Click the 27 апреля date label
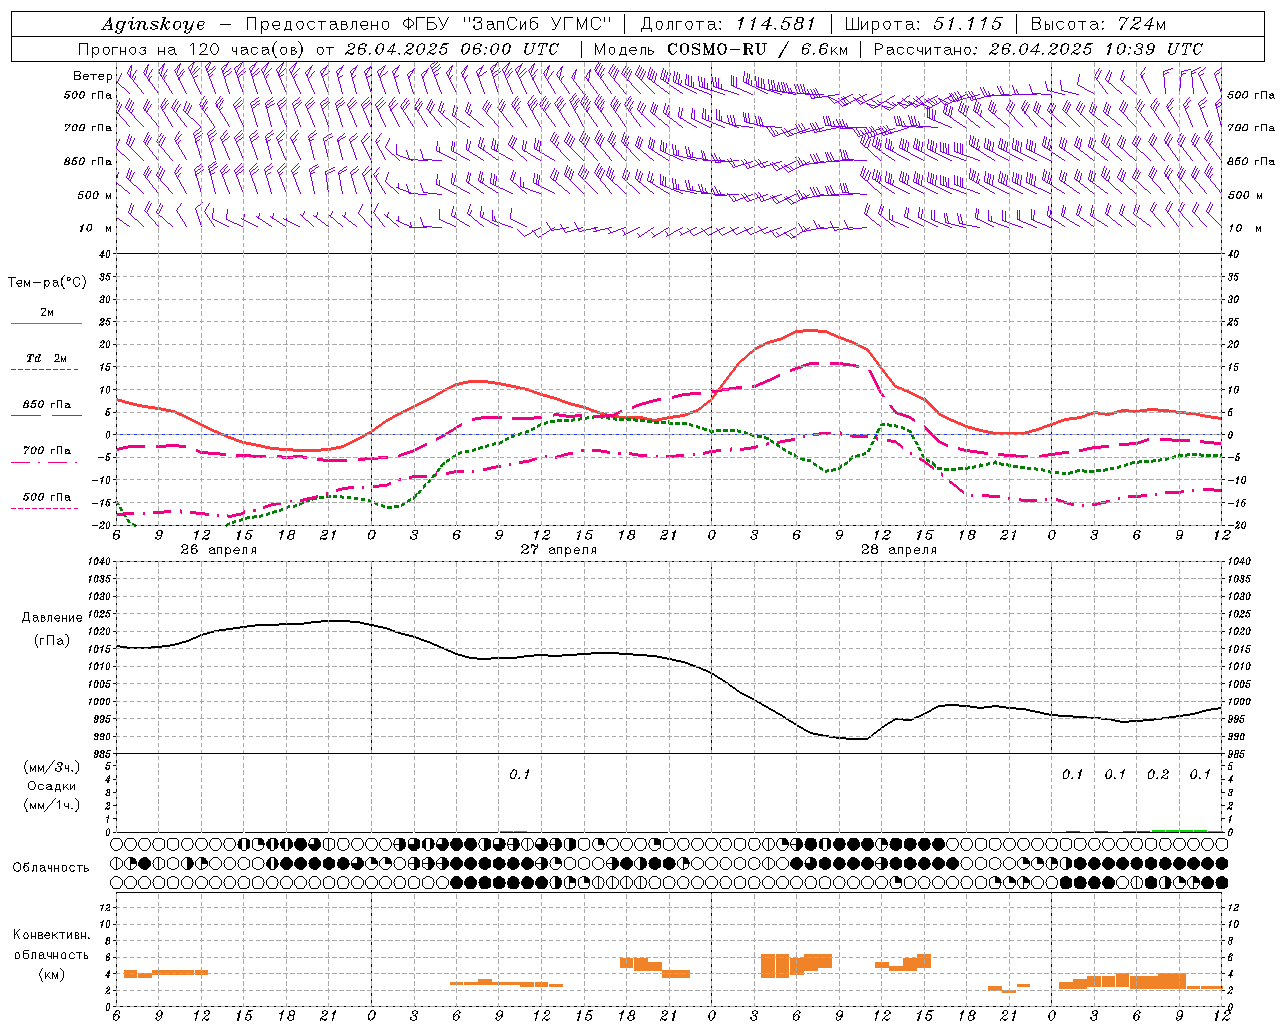 (558, 550)
